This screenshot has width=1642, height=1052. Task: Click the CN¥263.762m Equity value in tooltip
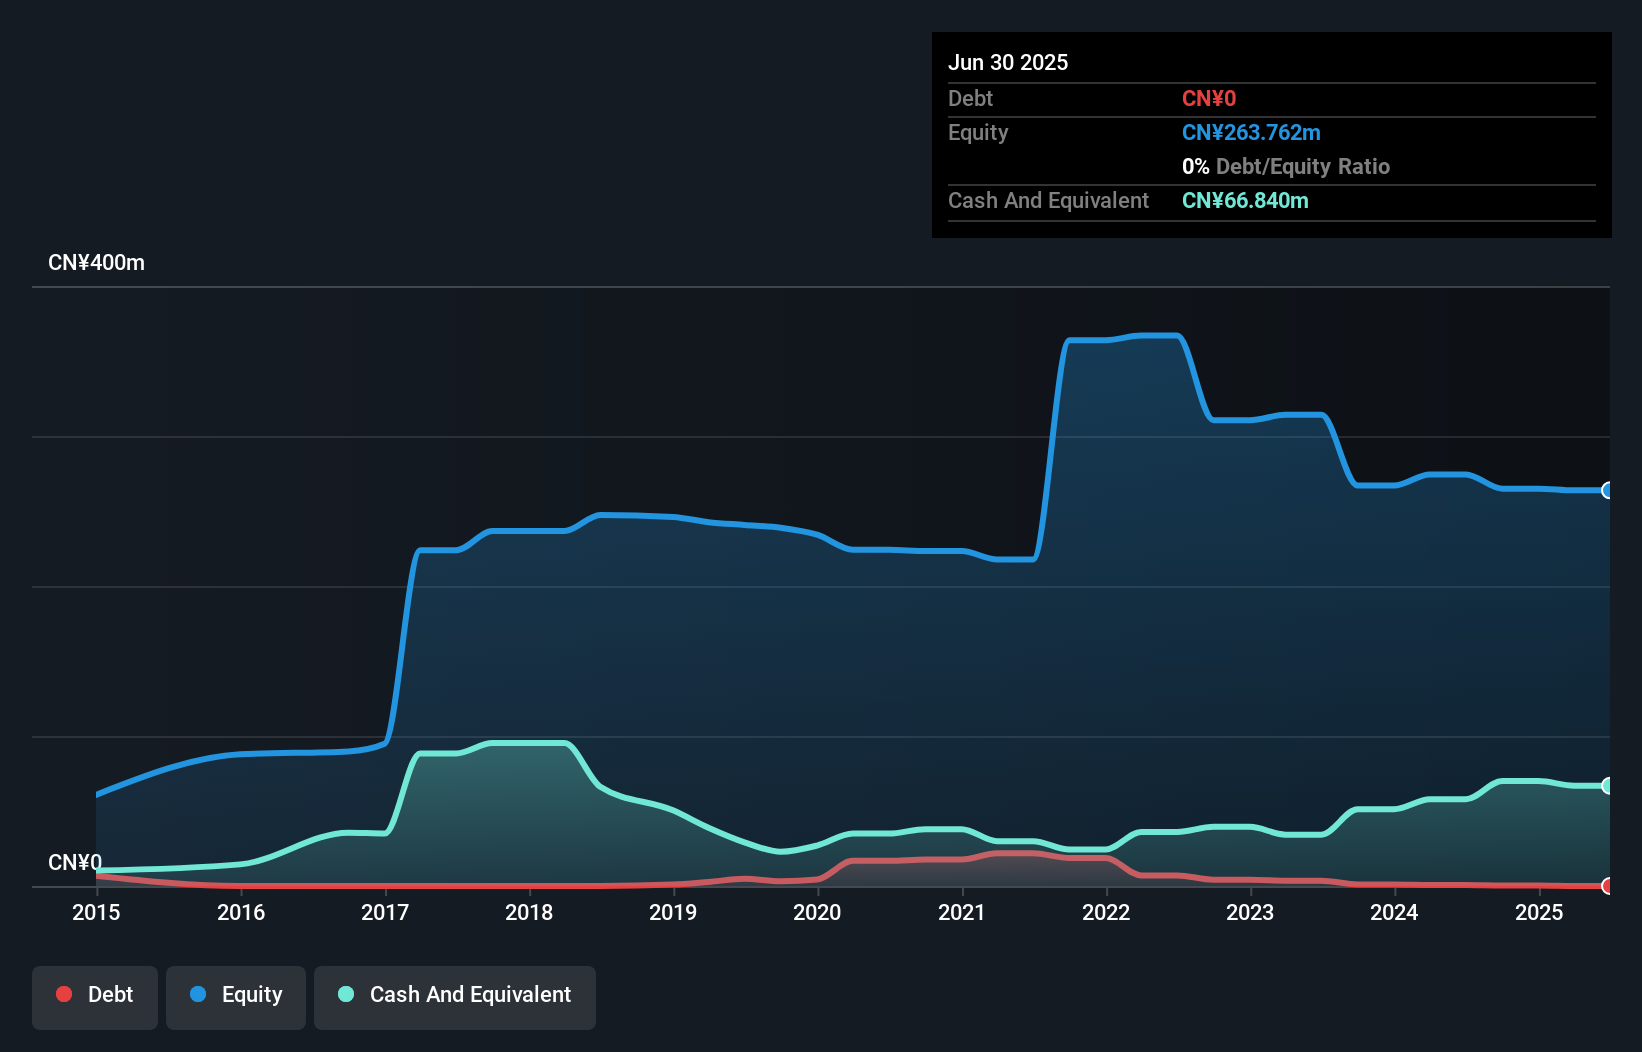(x=1251, y=132)
